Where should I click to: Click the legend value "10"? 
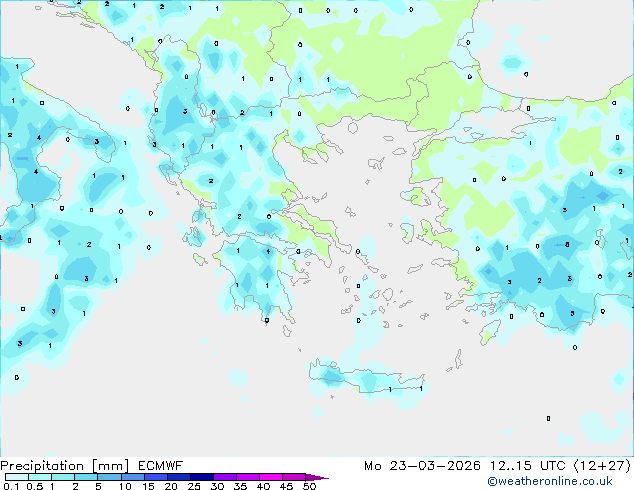(125, 486)
